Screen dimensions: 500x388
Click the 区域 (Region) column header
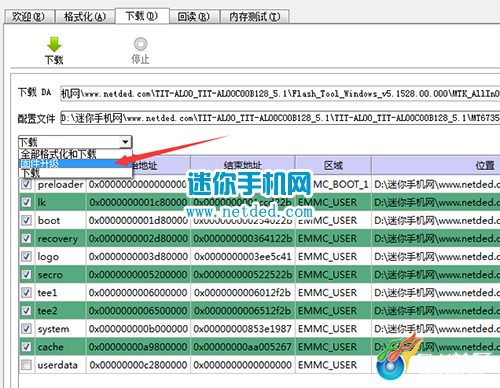[333, 165]
